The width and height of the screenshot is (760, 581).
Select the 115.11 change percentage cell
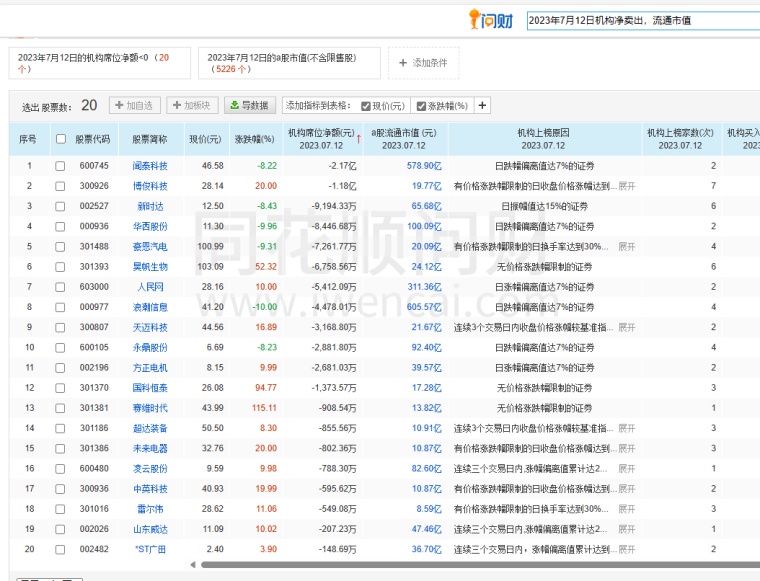[x=264, y=408]
